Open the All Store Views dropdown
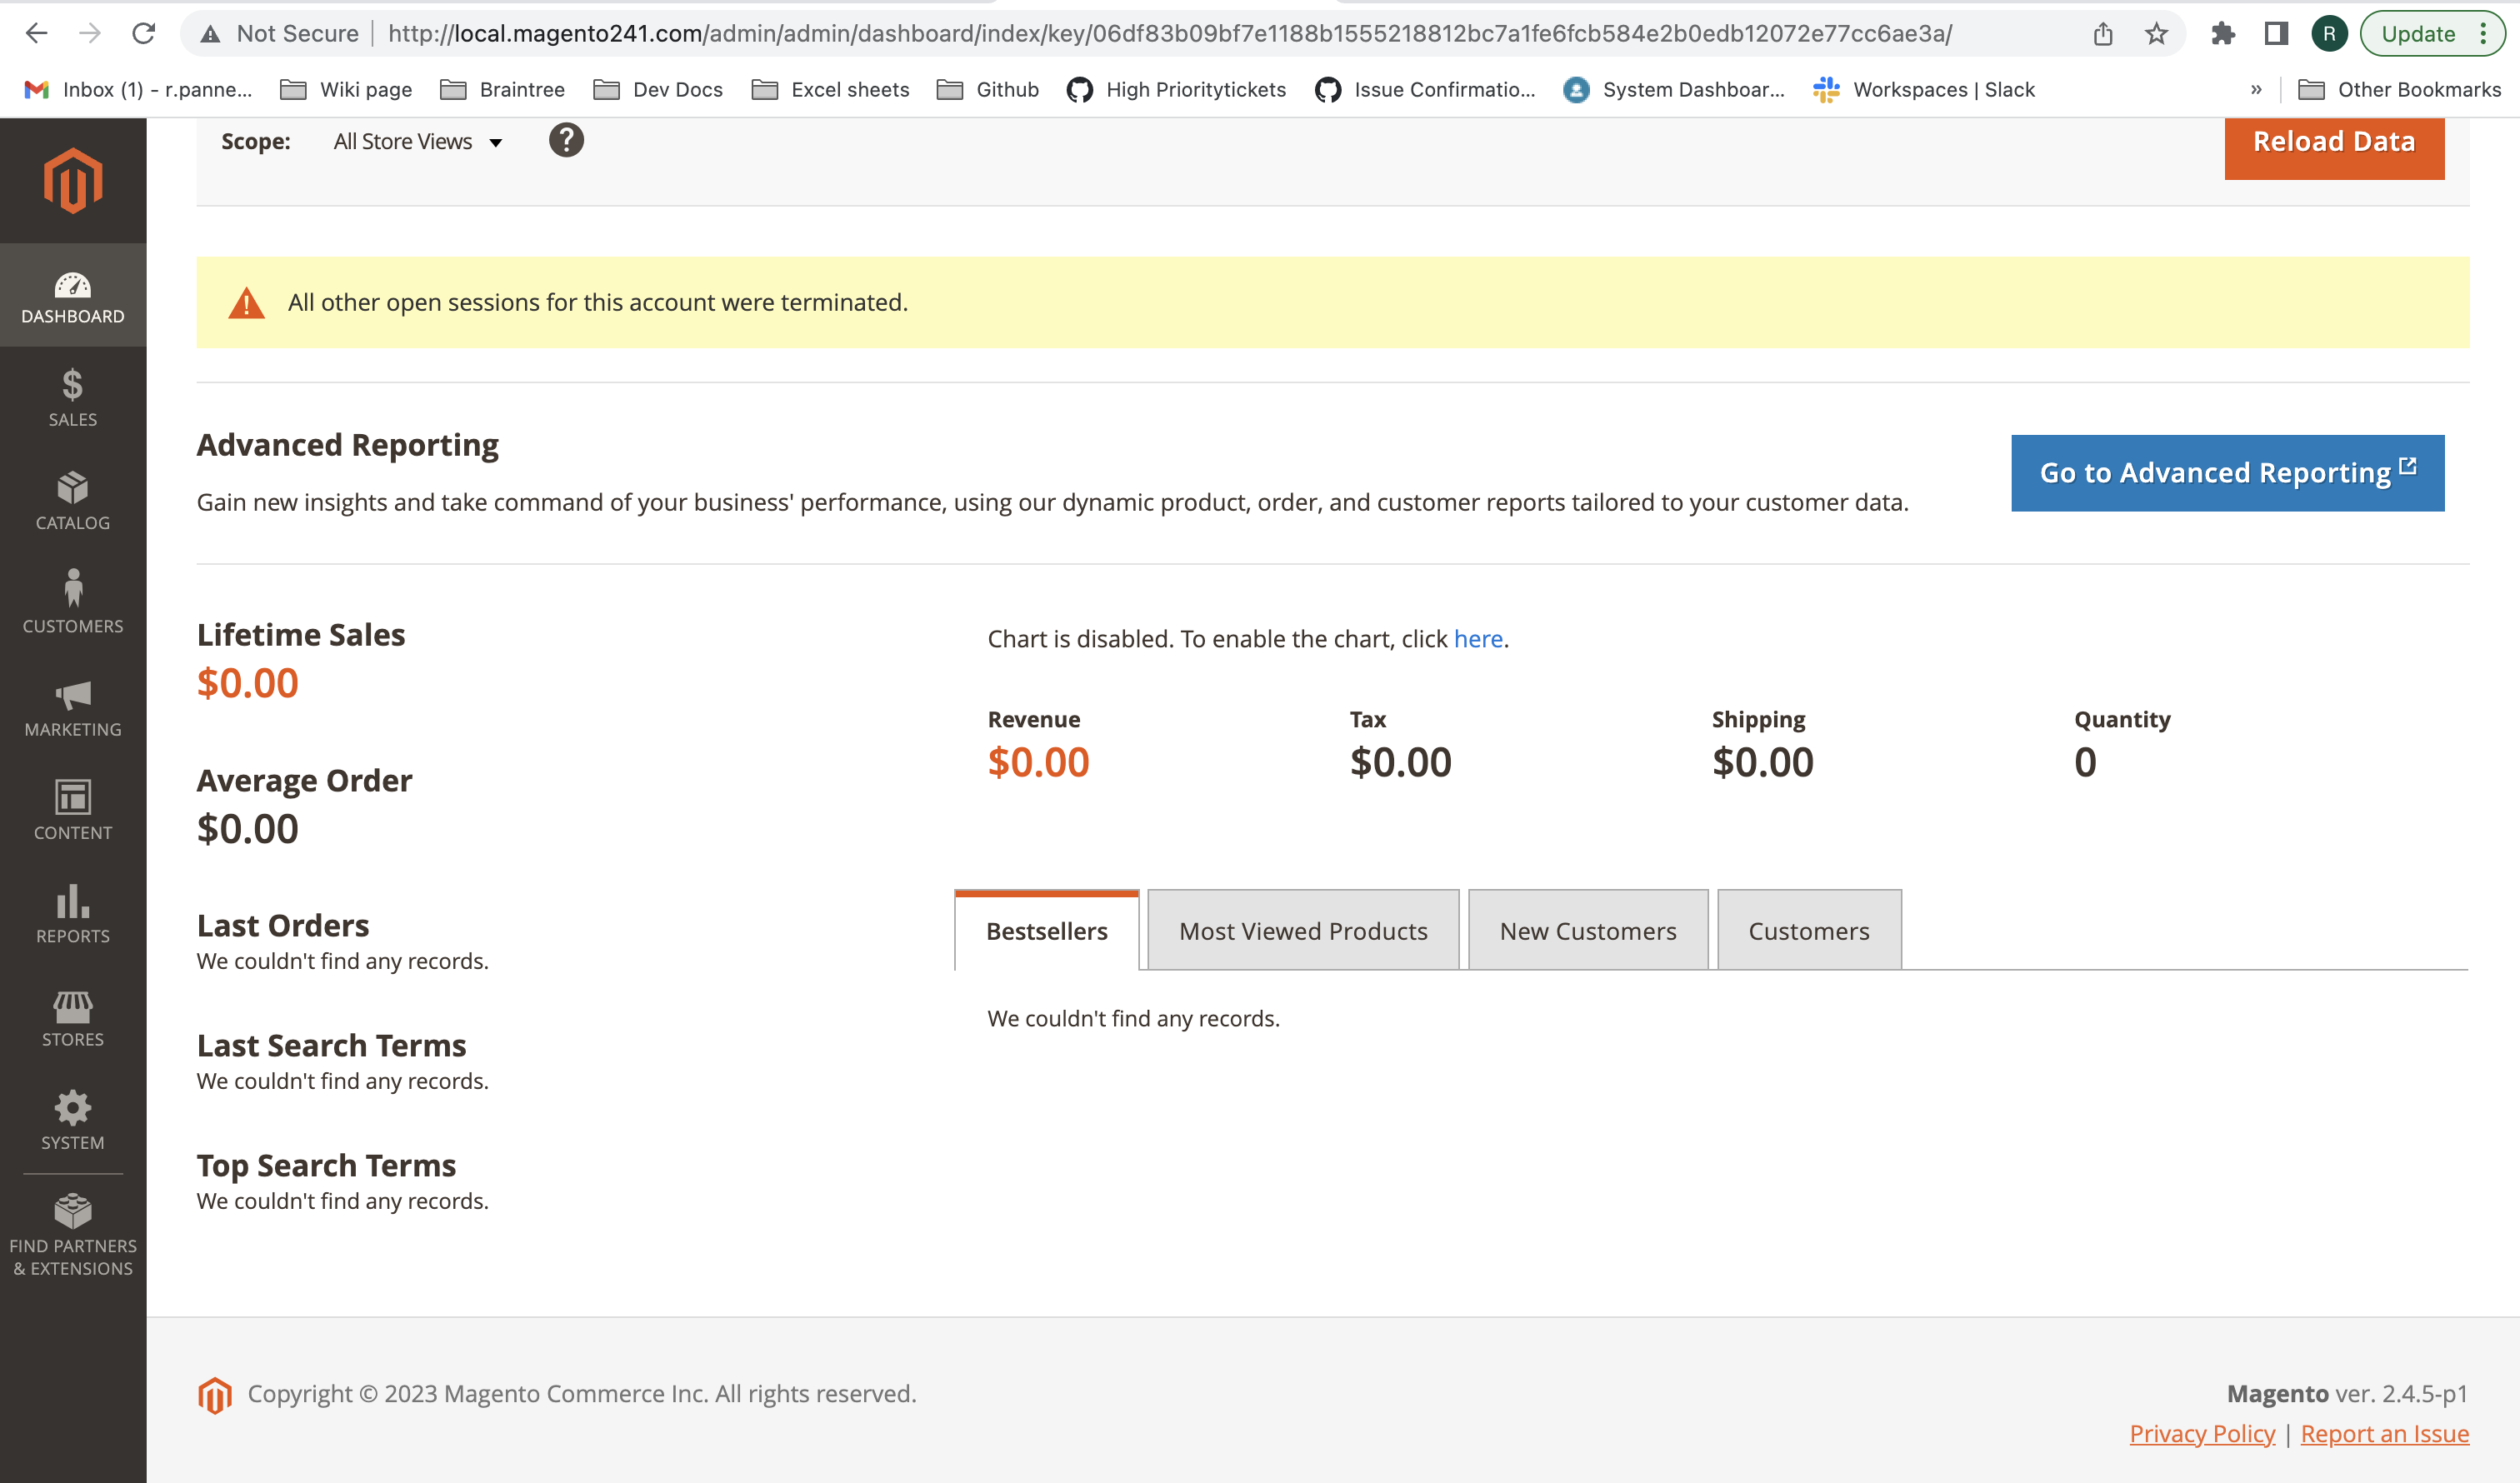2520x1483 pixels. (416, 141)
